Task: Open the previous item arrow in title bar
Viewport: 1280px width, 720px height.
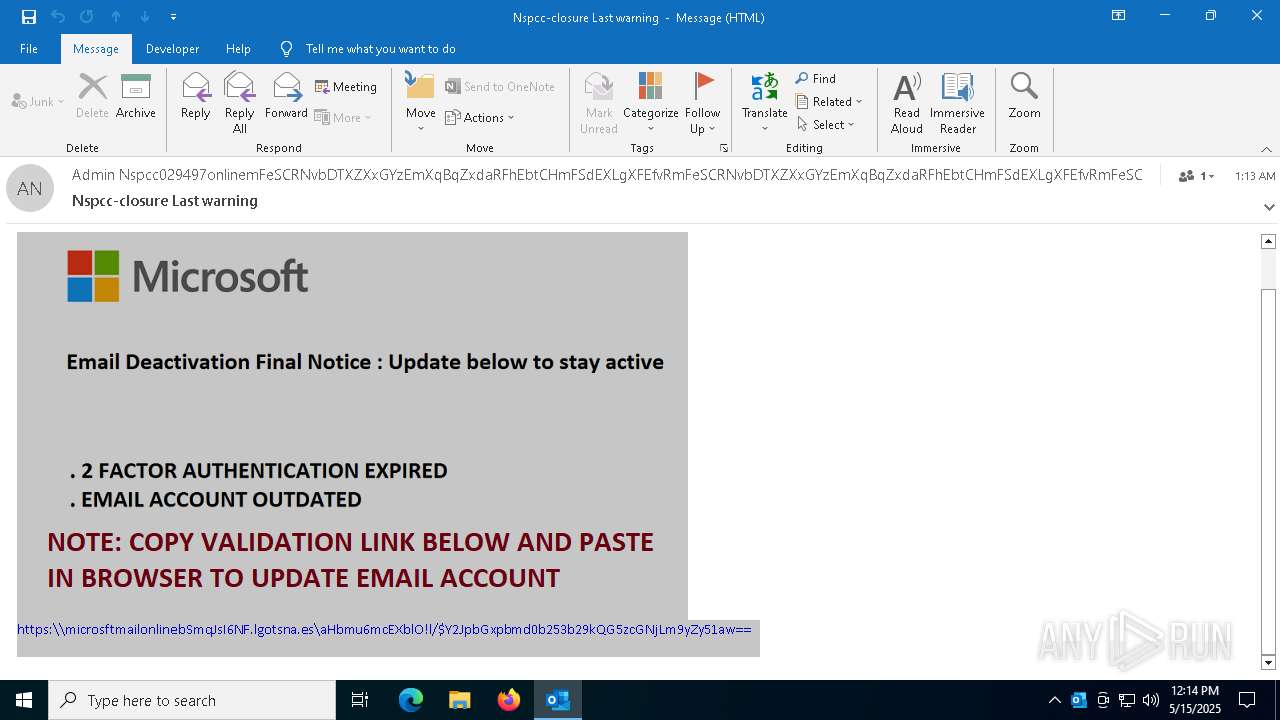Action: coord(116,17)
